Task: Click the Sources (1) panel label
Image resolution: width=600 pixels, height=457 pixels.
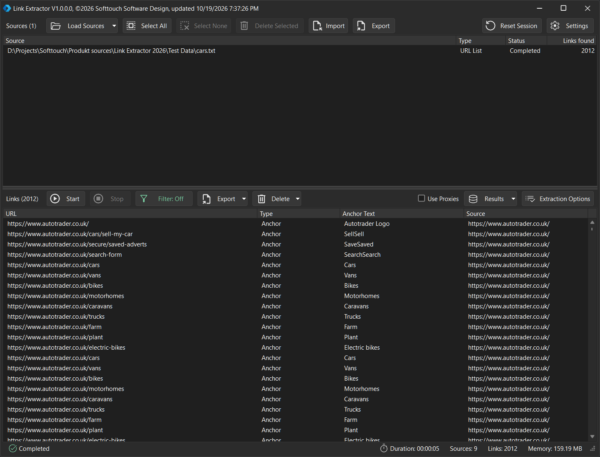Action: tap(21, 26)
